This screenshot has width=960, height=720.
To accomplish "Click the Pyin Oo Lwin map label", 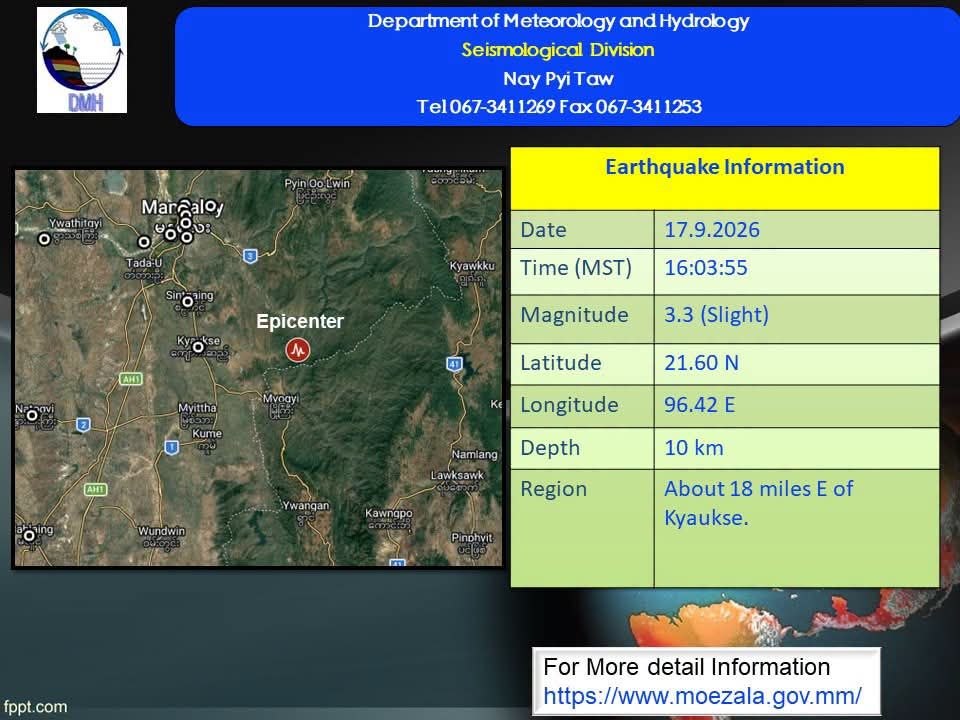I will pos(317,183).
